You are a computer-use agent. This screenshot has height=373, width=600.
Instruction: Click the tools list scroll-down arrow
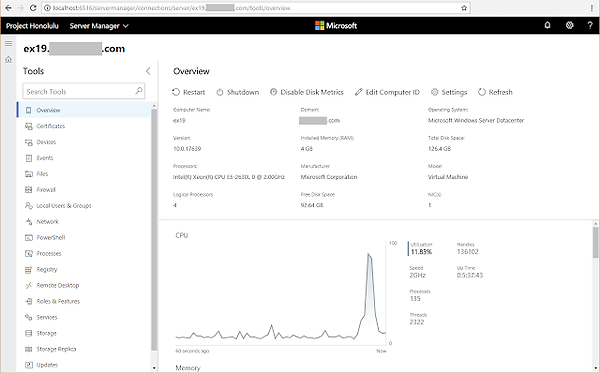[x=154, y=368]
